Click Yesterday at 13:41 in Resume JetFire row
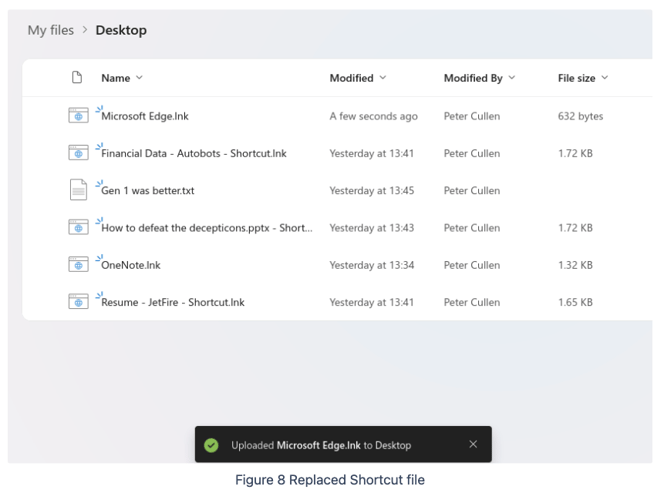 pyautogui.click(x=372, y=302)
